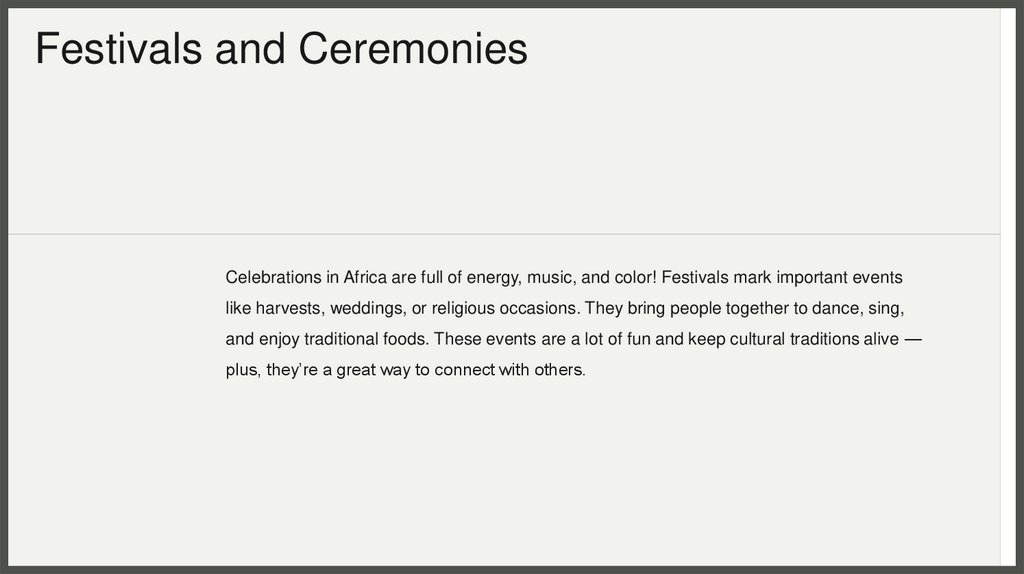Click the horizontal divider line below the title

(500, 234)
